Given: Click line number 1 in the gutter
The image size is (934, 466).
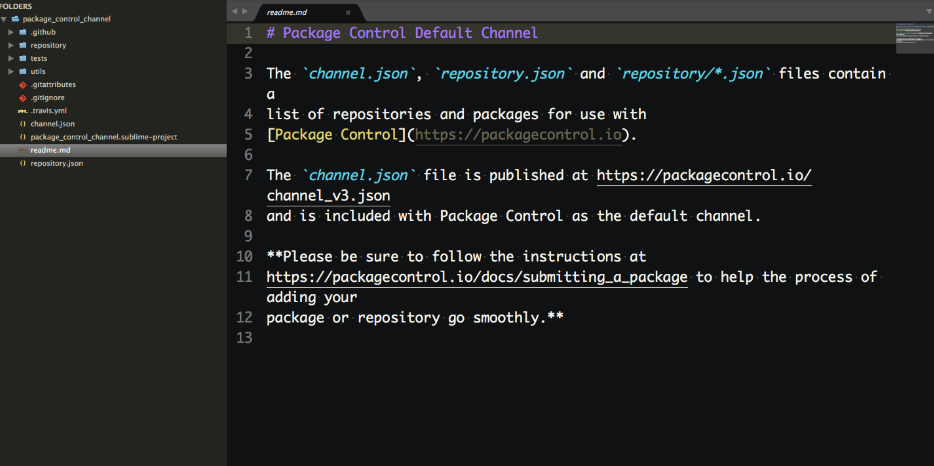Looking at the screenshot, I should pyautogui.click(x=248, y=33).
